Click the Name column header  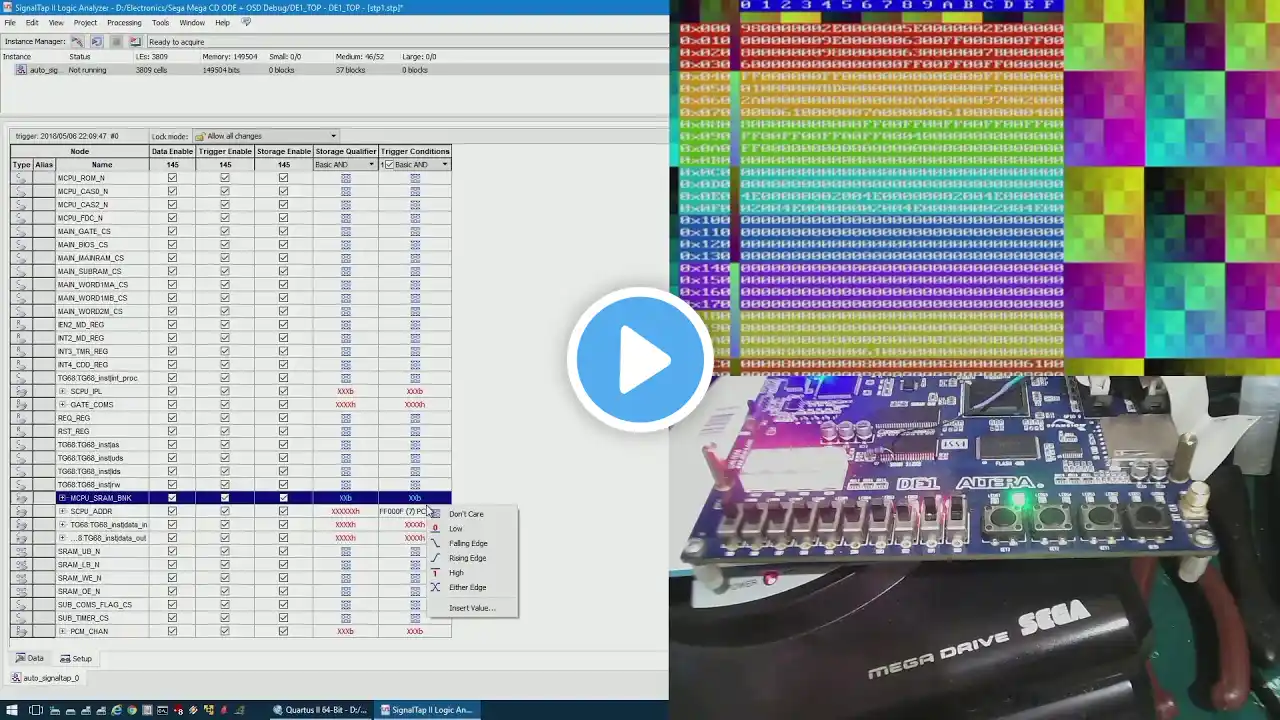click(102, 165)
